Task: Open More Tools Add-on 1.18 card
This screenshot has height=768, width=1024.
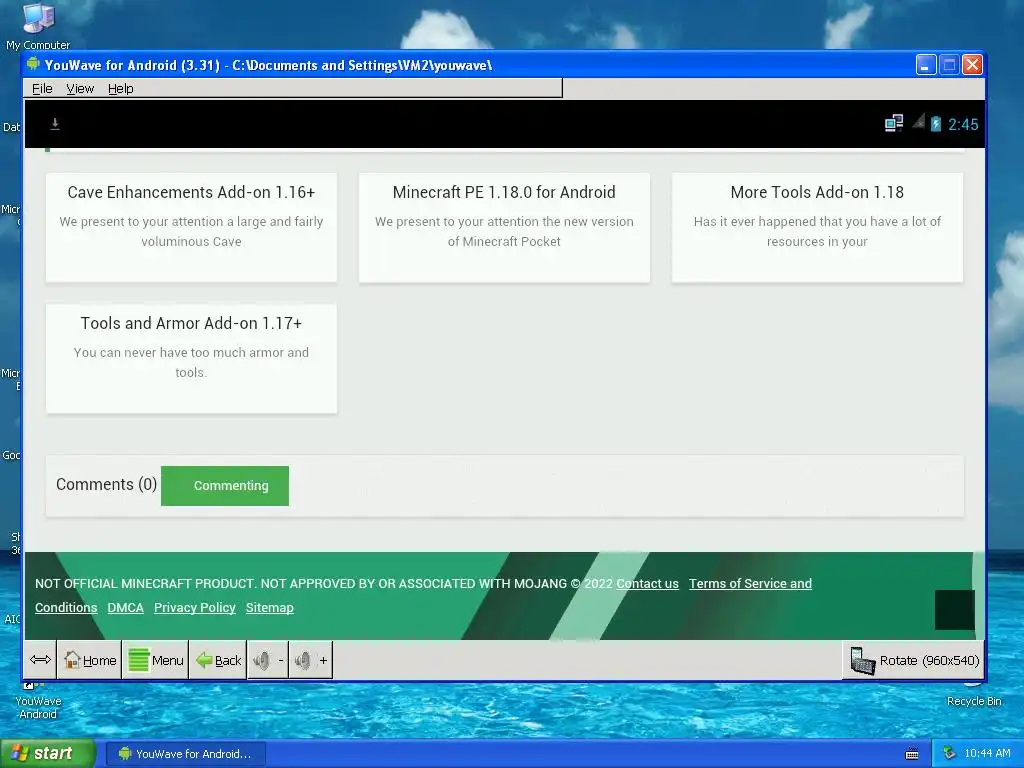Action: pyautogui.click(x=817, y=227)
